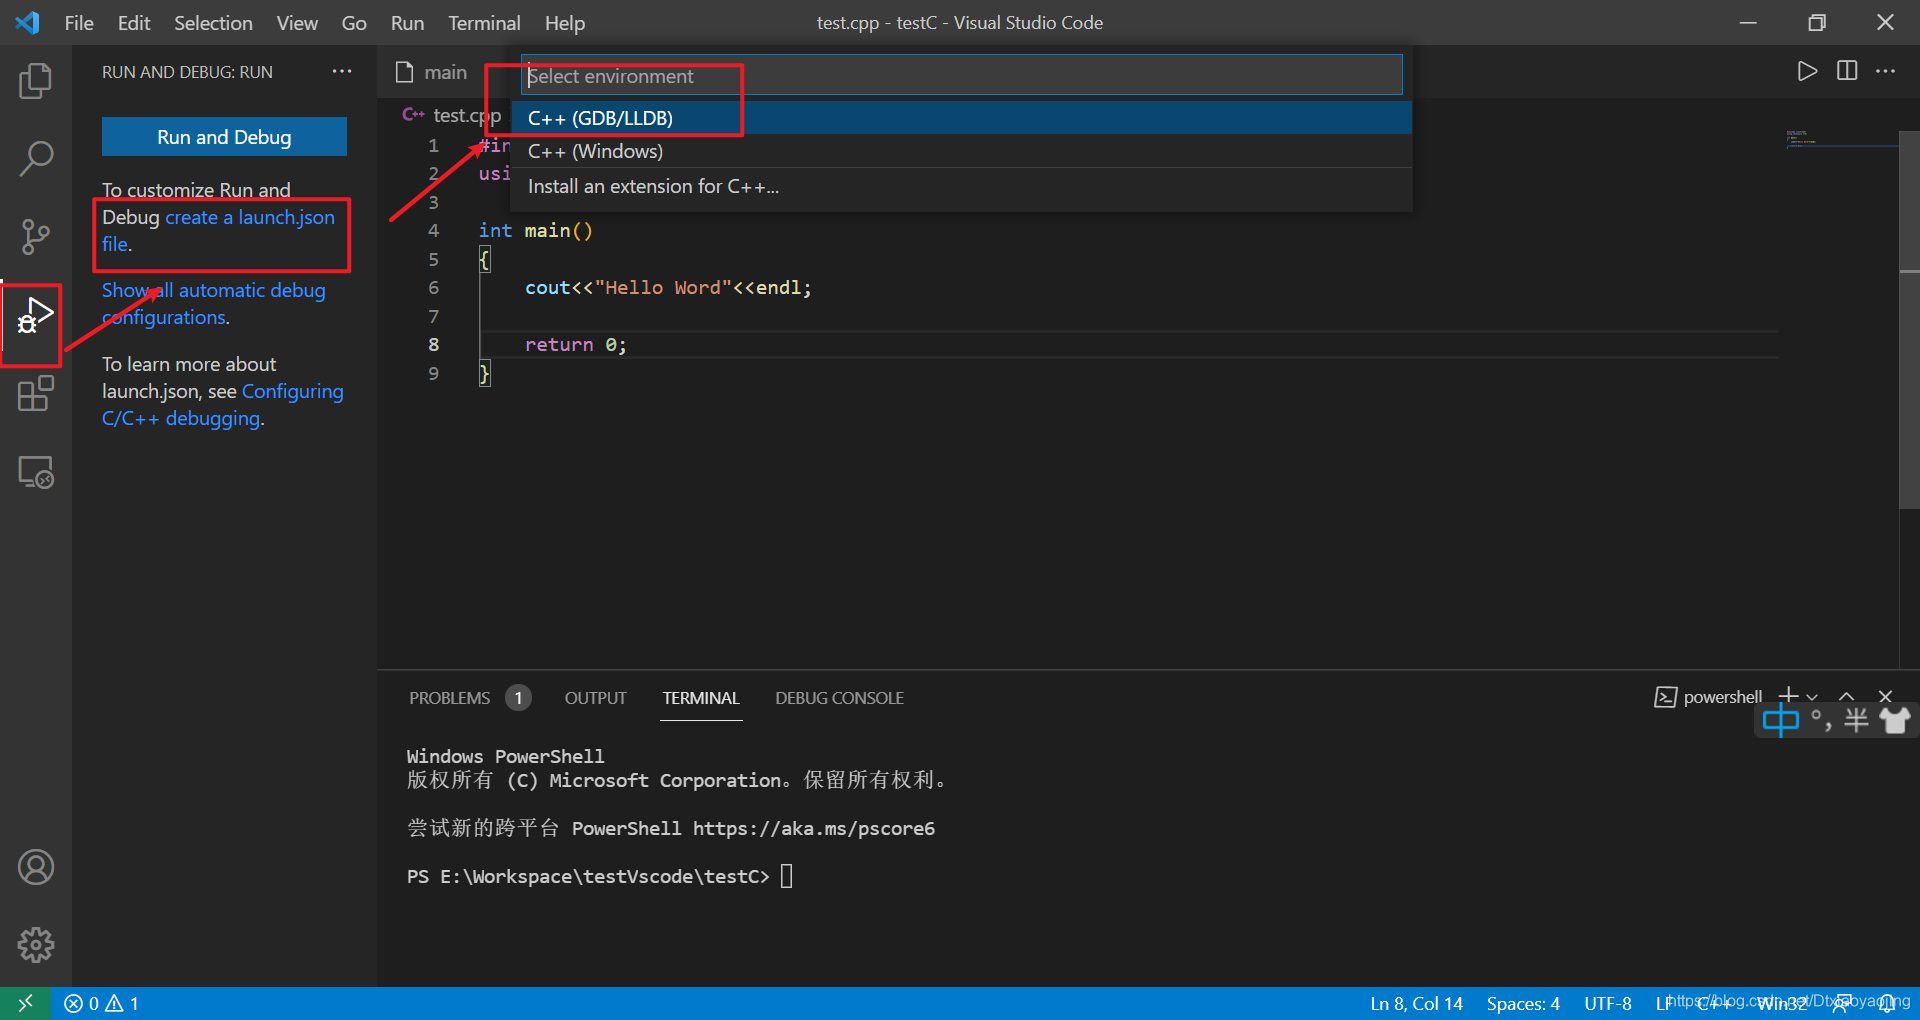Open the Help menu
1920x1020 pixels.
[565, 22]
